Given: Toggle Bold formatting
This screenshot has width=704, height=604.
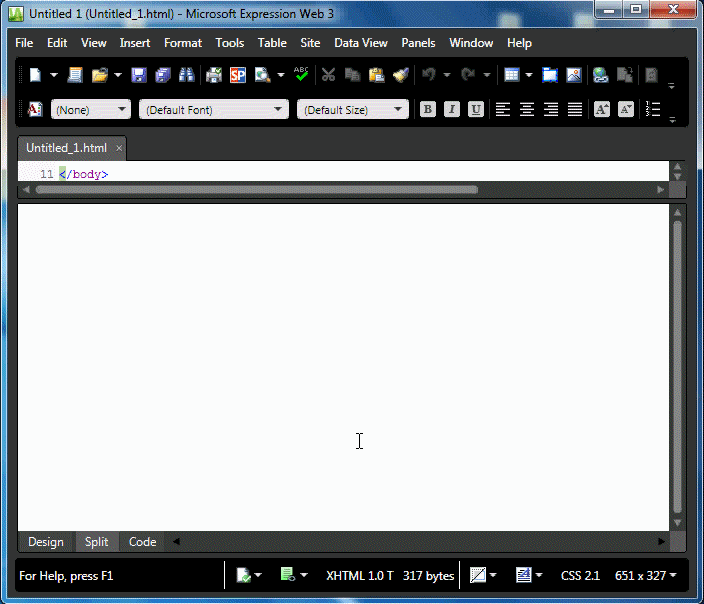Looking at the screenshot, I should (x=428, y=110).
